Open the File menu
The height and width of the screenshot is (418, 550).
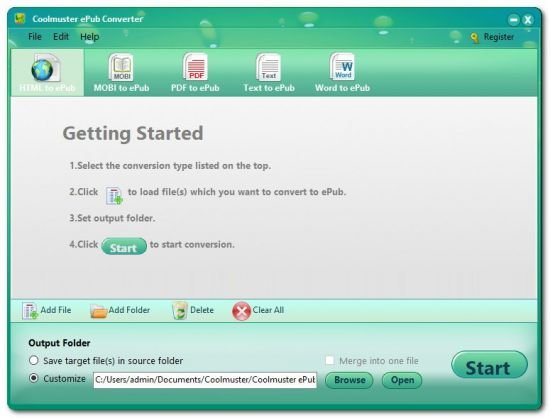pos(35,36)
